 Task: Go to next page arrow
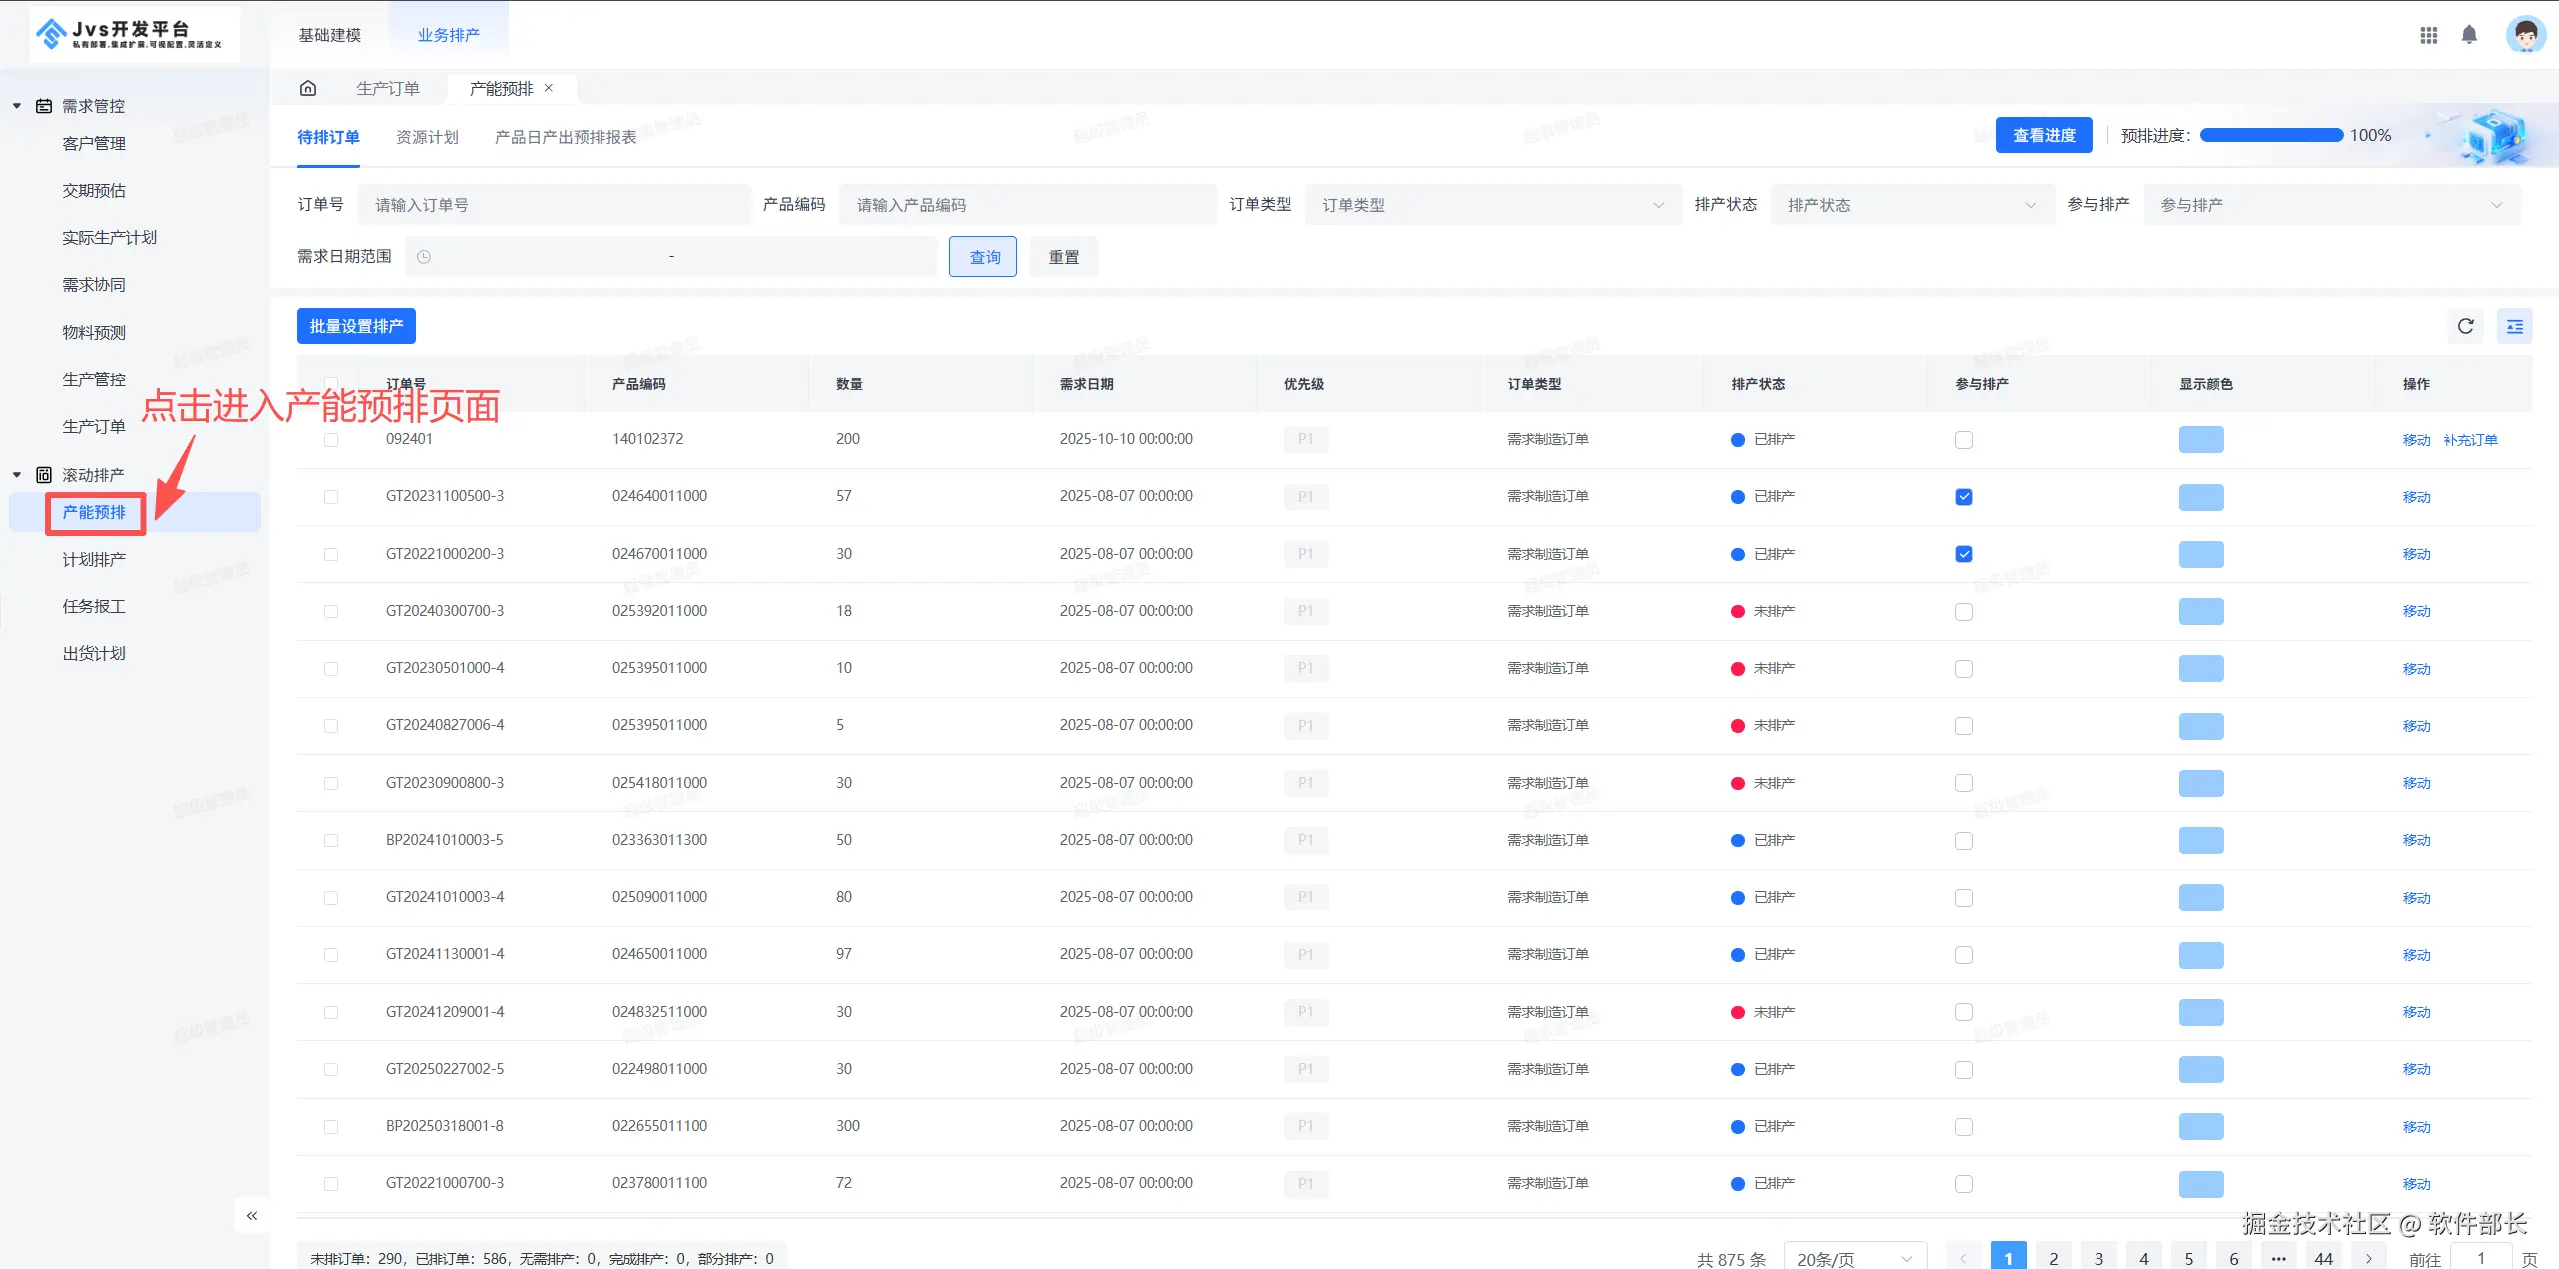point(2369,1258)
